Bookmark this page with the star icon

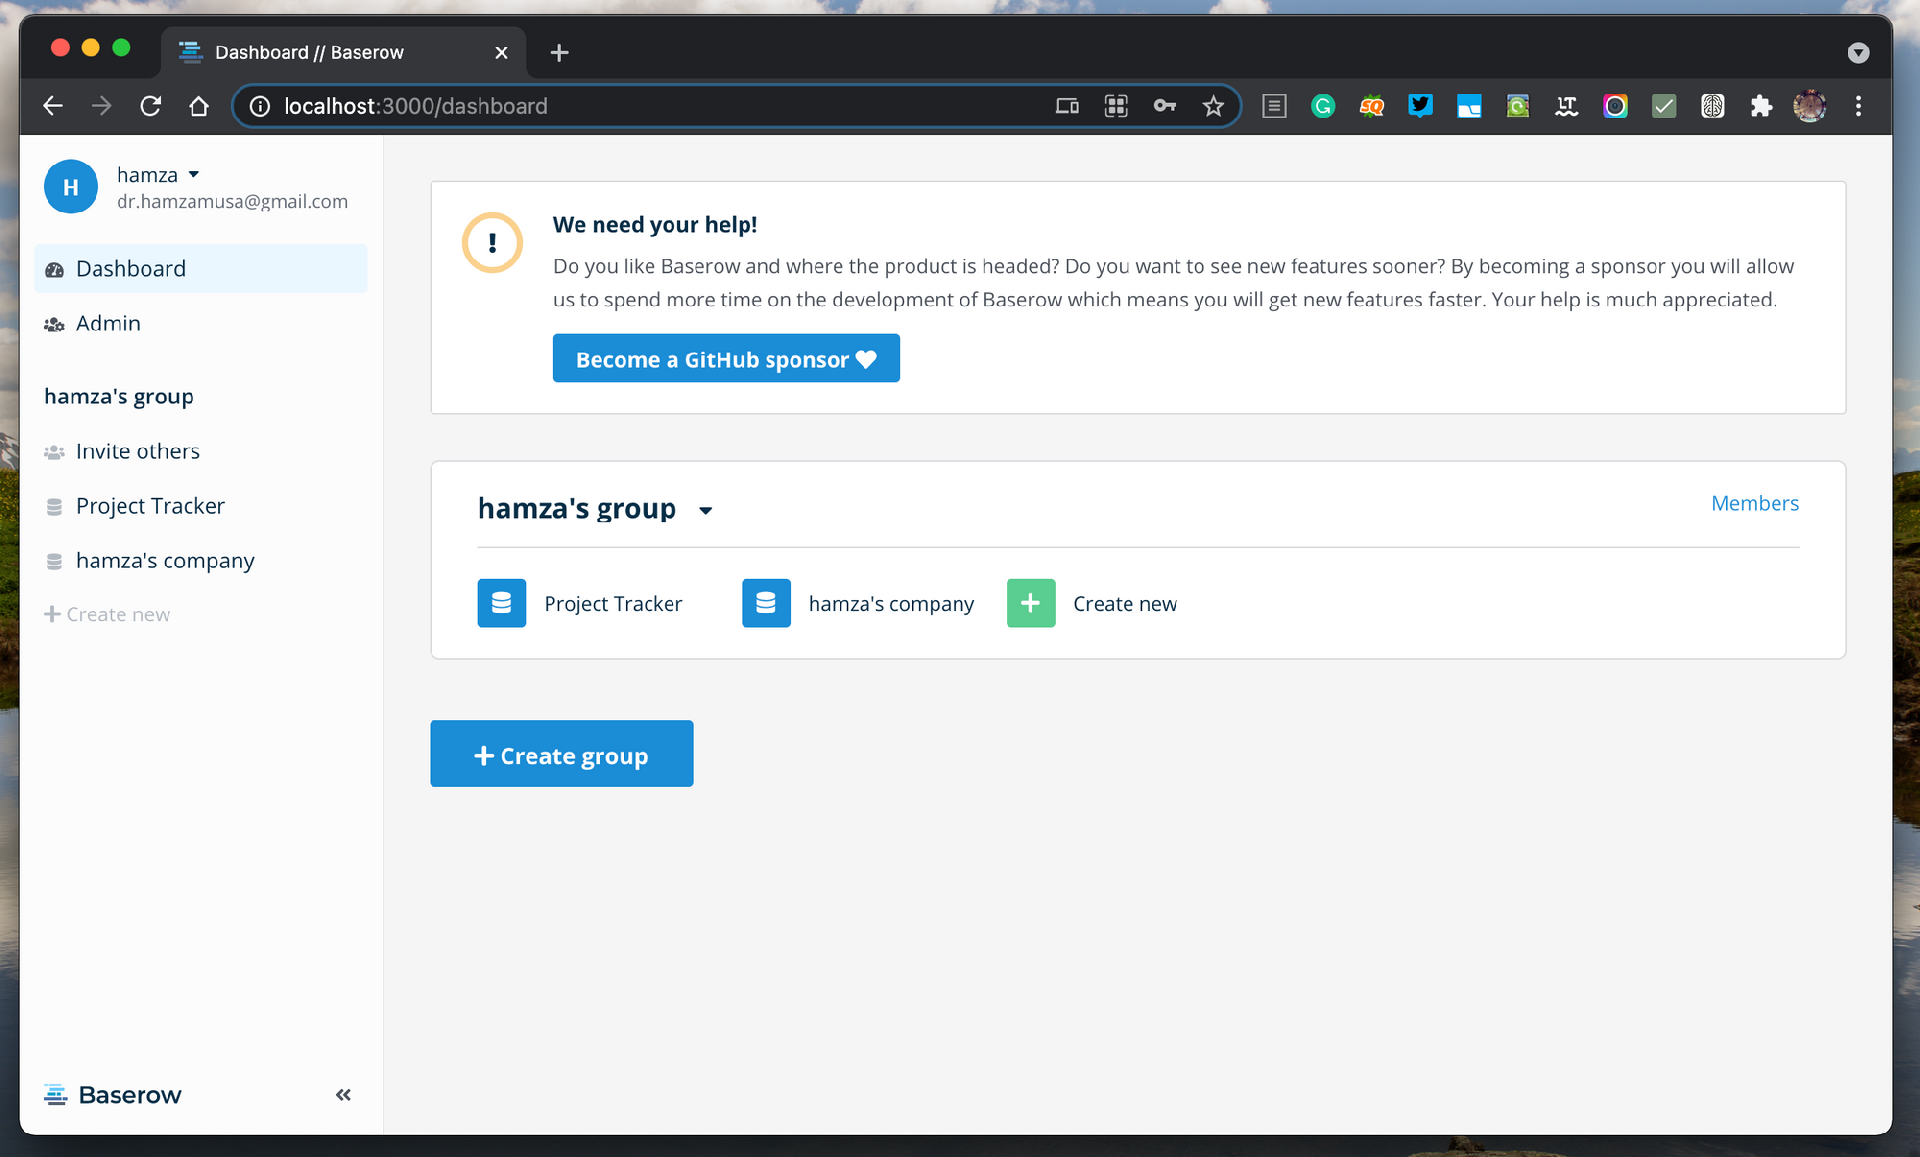pos(1213,106)
